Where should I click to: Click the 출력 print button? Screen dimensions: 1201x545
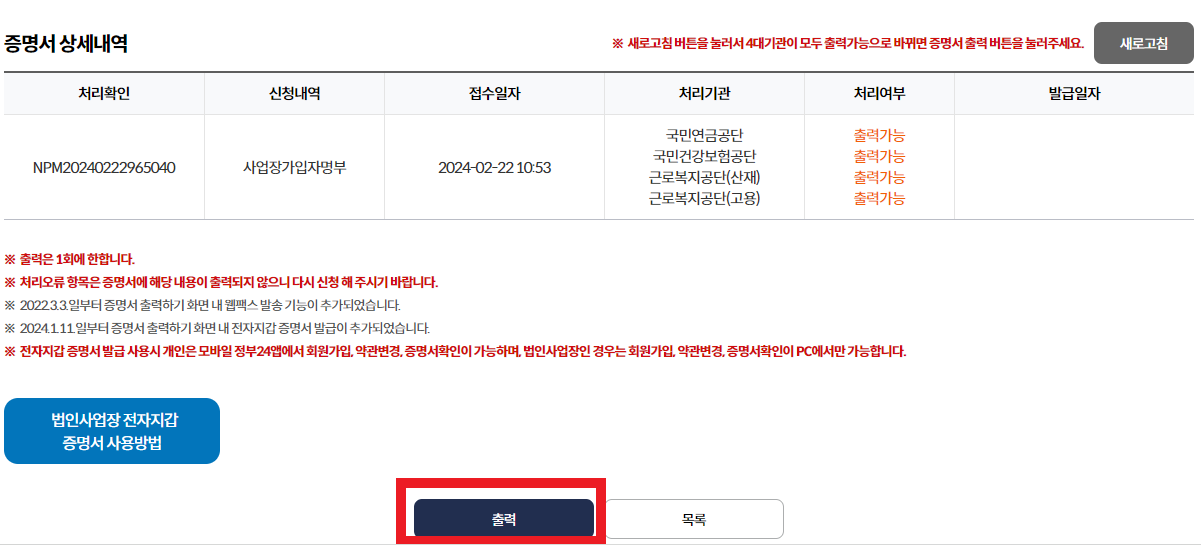pos(504,519)
